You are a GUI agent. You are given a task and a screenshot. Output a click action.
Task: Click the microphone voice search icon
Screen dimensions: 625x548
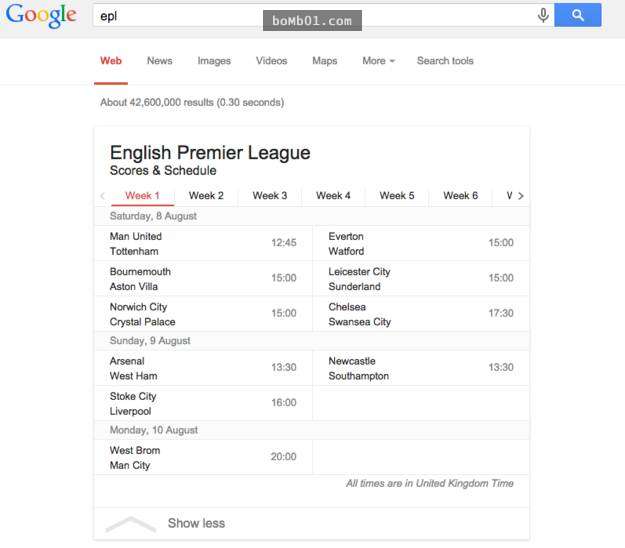(x=543, y=15)
